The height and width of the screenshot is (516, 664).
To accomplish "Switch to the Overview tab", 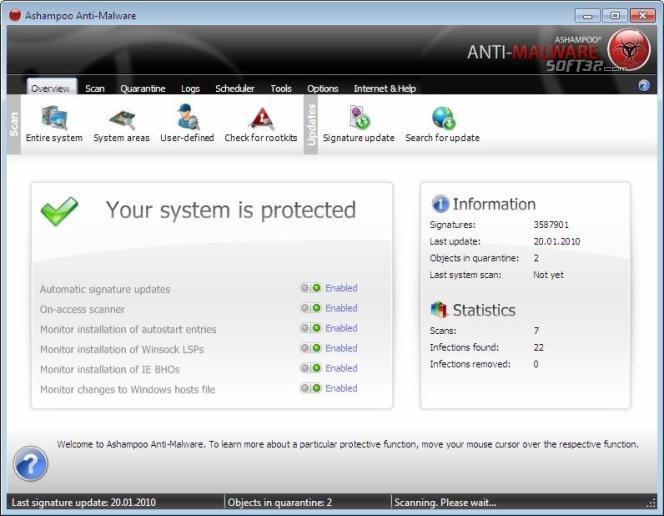I will [x=51, y=87].
